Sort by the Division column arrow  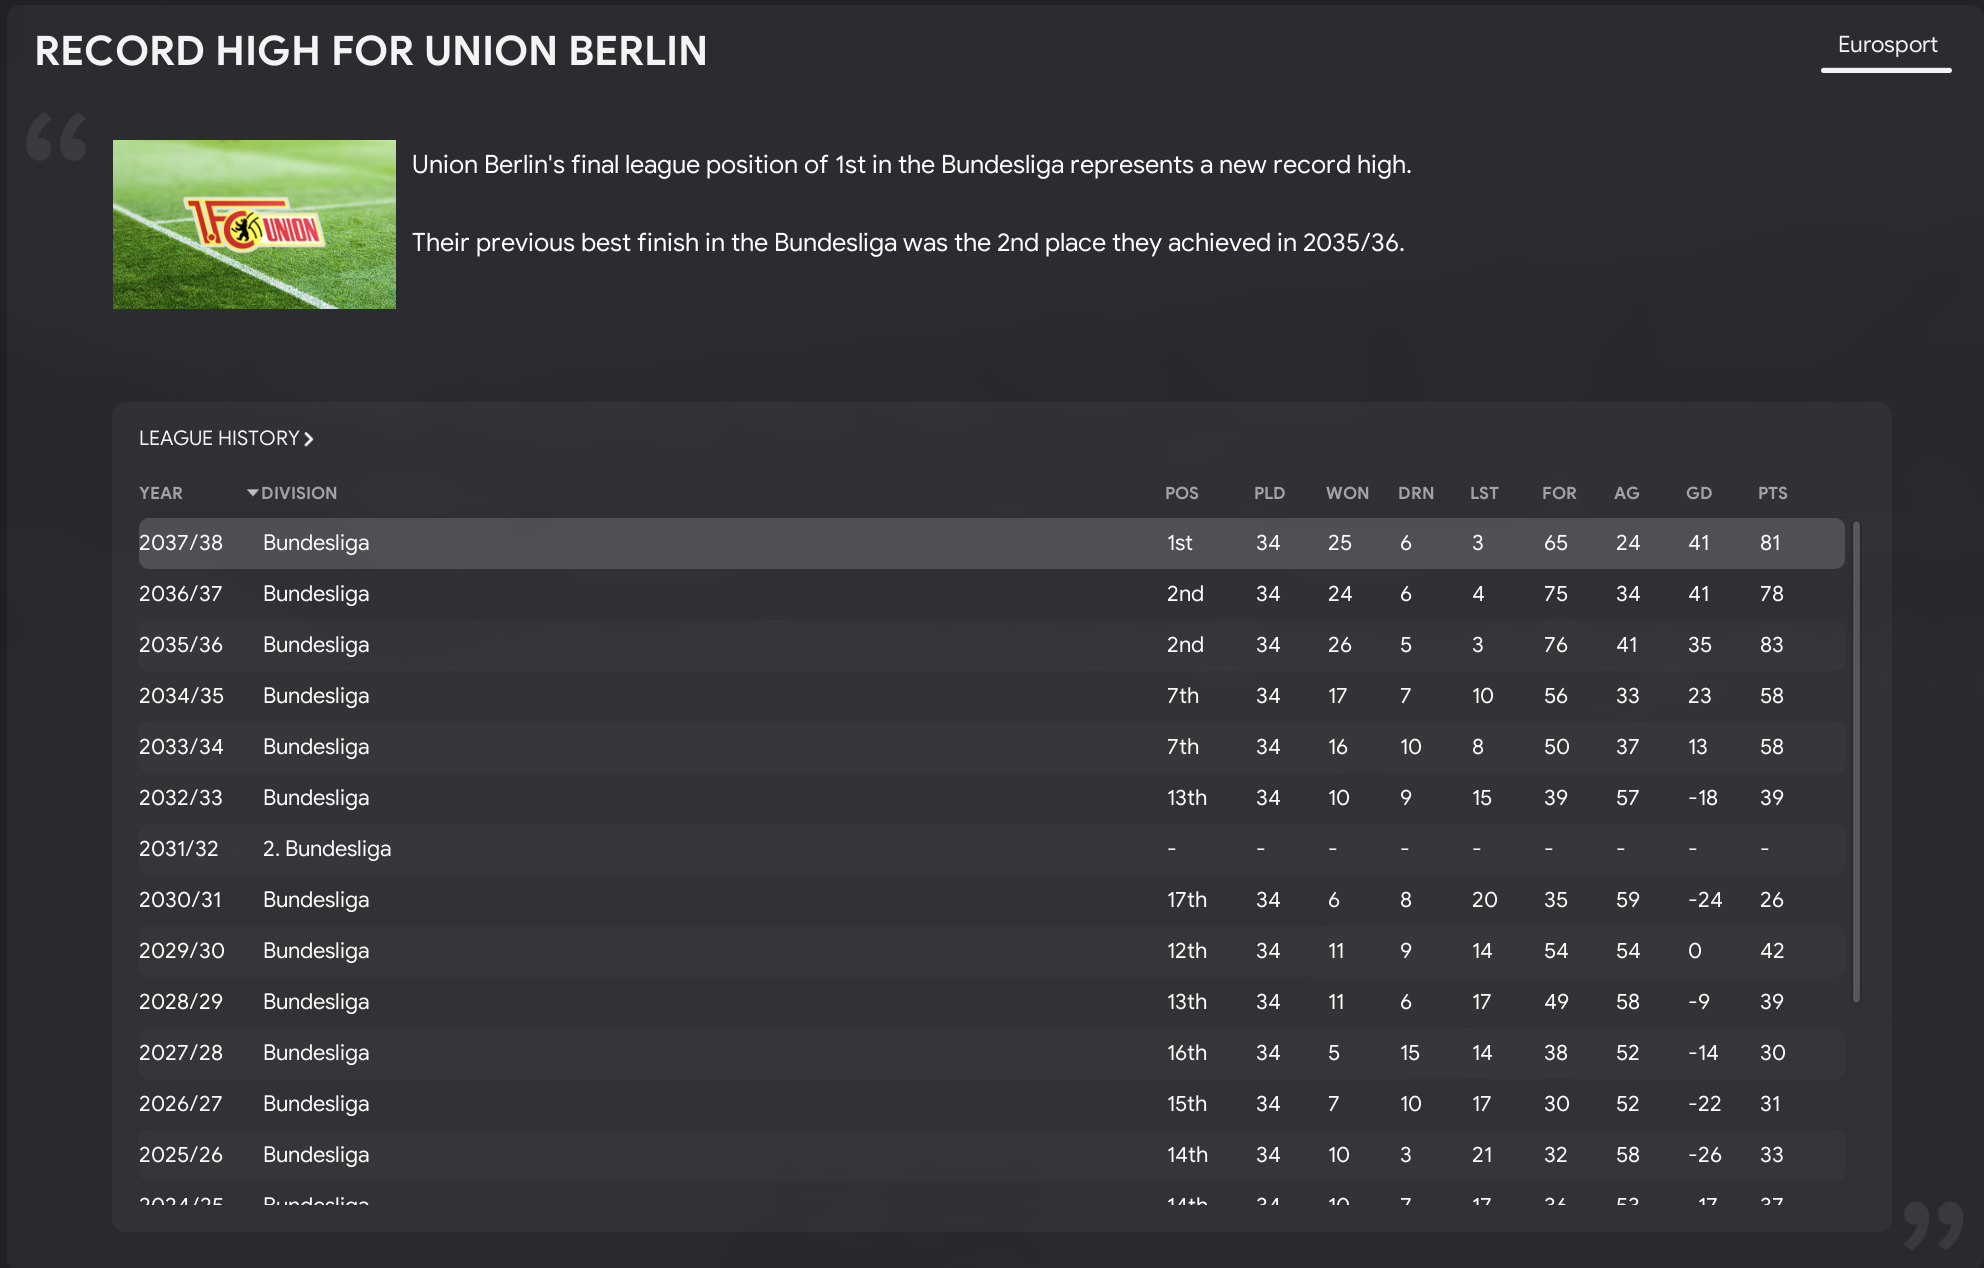tap(252, 493)
